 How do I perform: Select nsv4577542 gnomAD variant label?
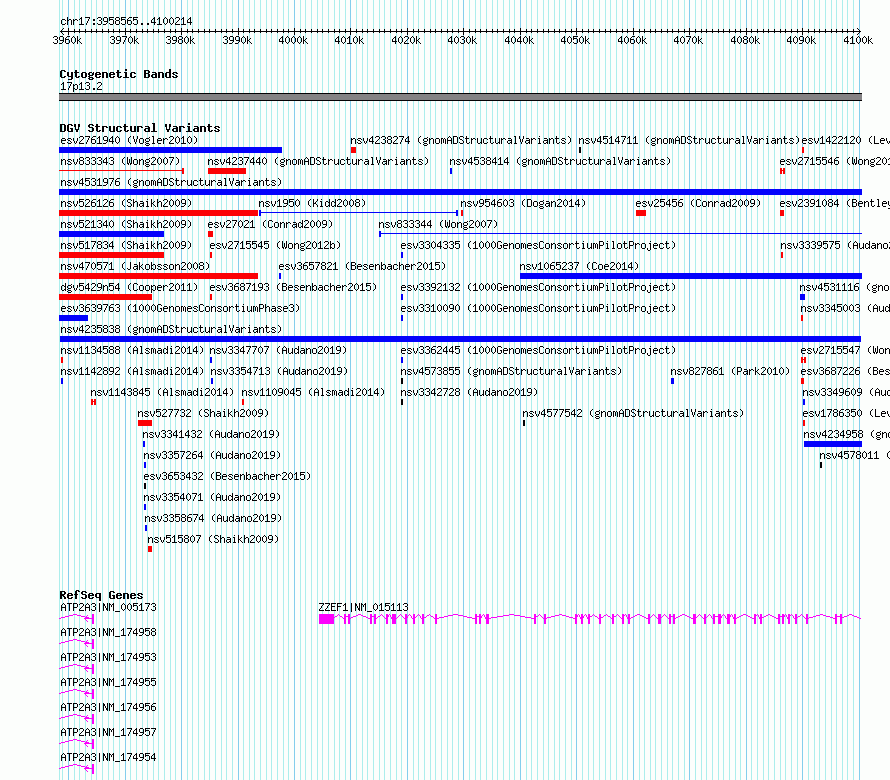point(633,413)
